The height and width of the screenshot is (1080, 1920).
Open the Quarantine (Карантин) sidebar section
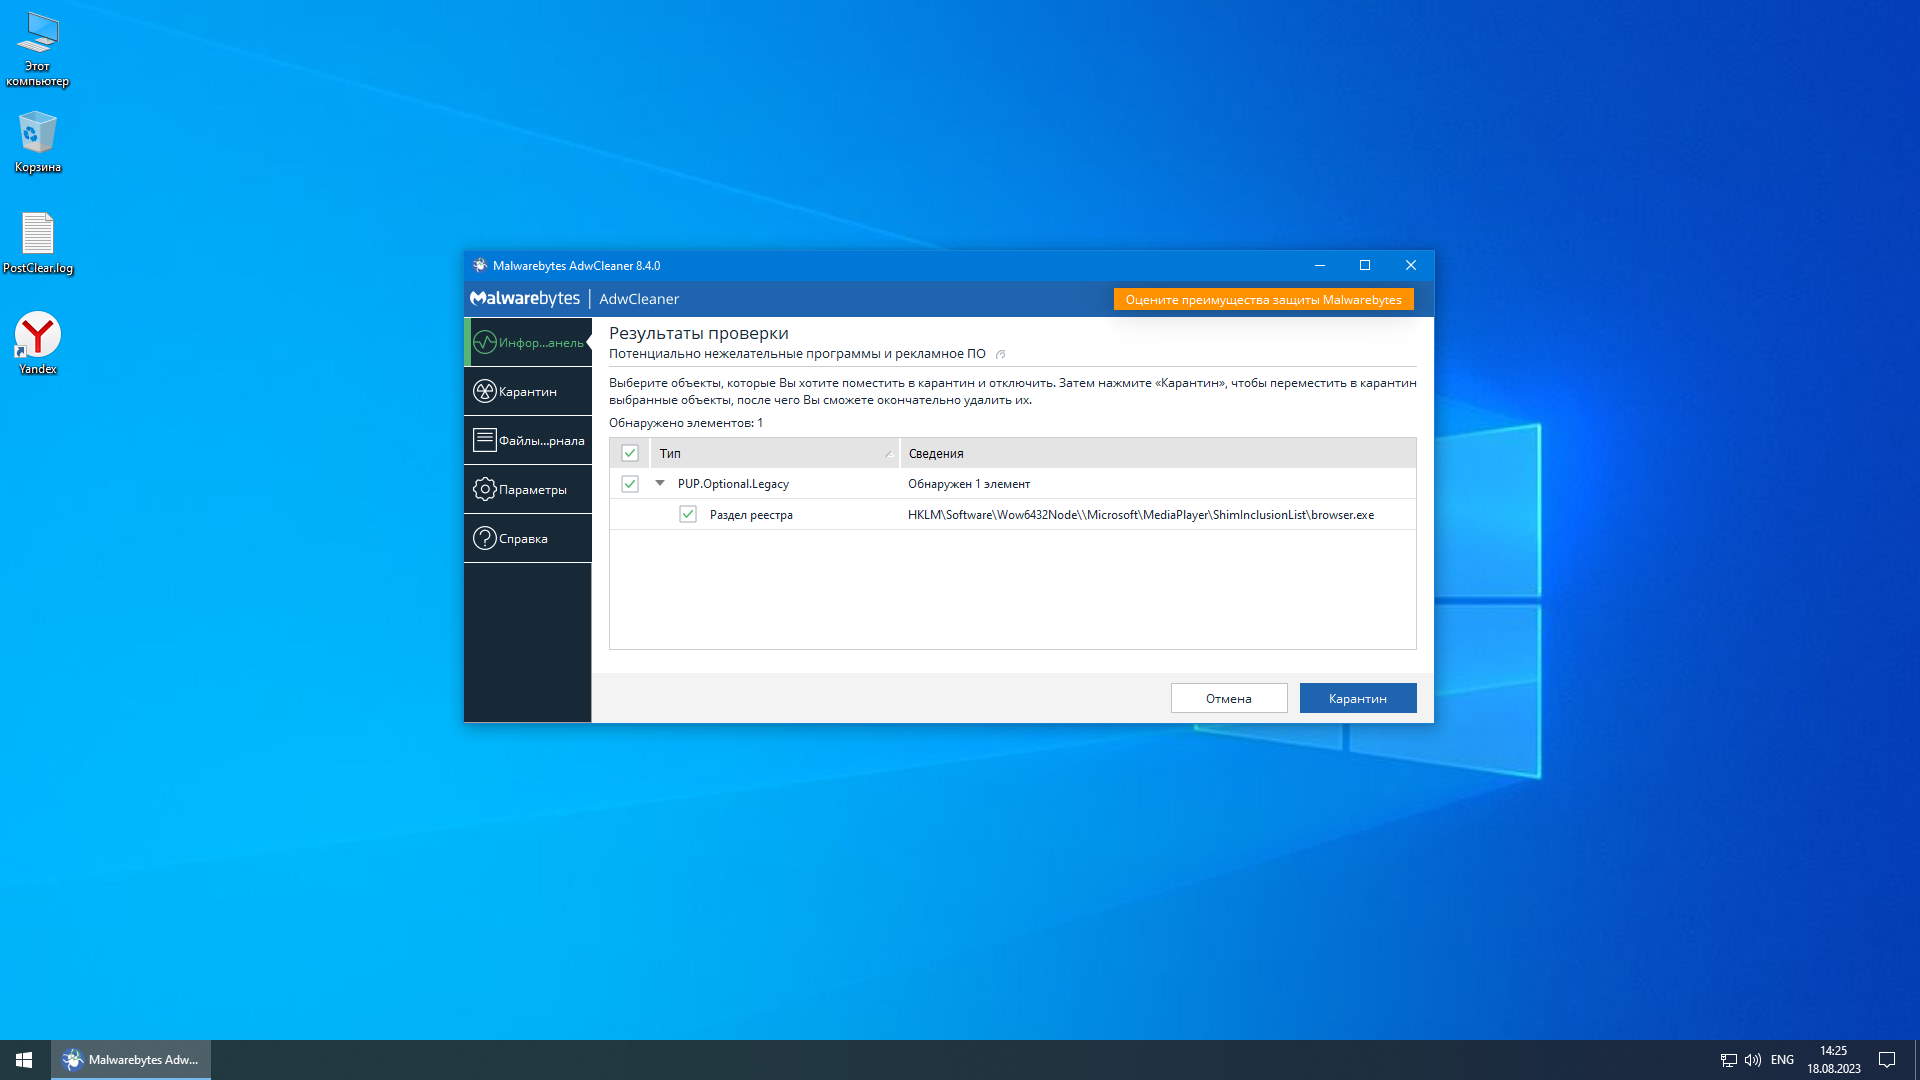(527, 391)
